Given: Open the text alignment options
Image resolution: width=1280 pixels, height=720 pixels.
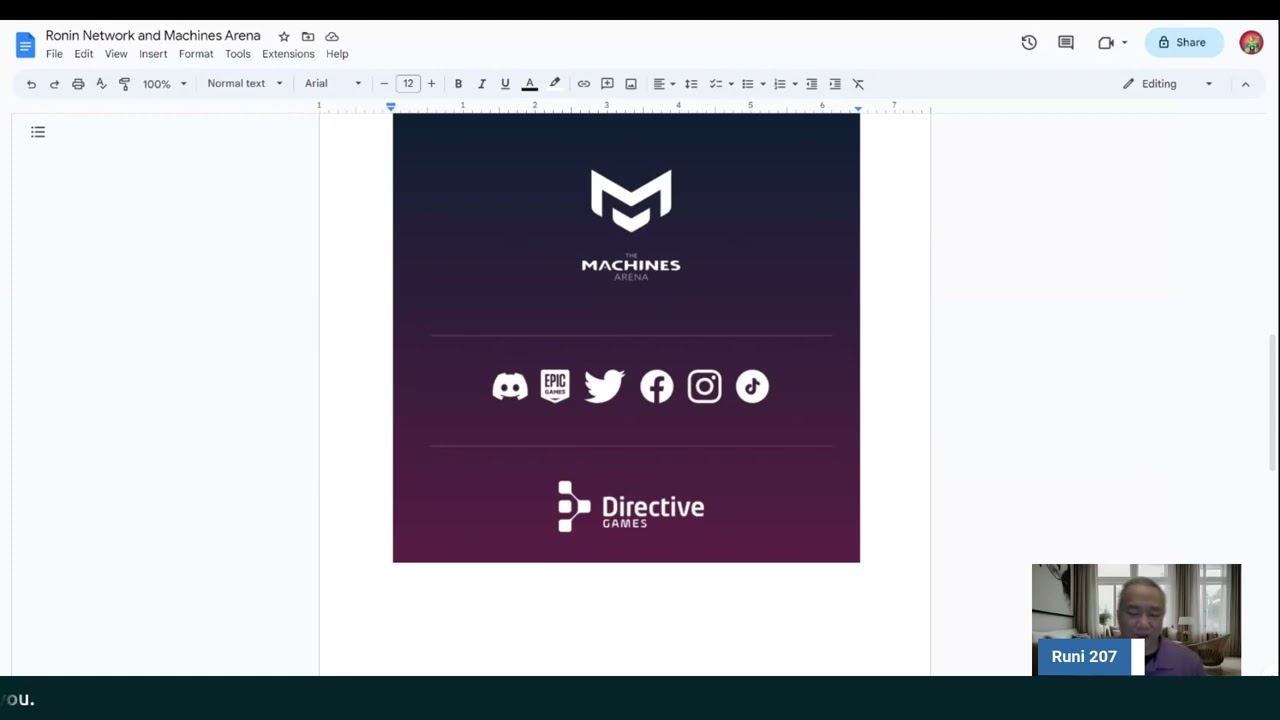Looking at the screenshot, I should (664, 84).
